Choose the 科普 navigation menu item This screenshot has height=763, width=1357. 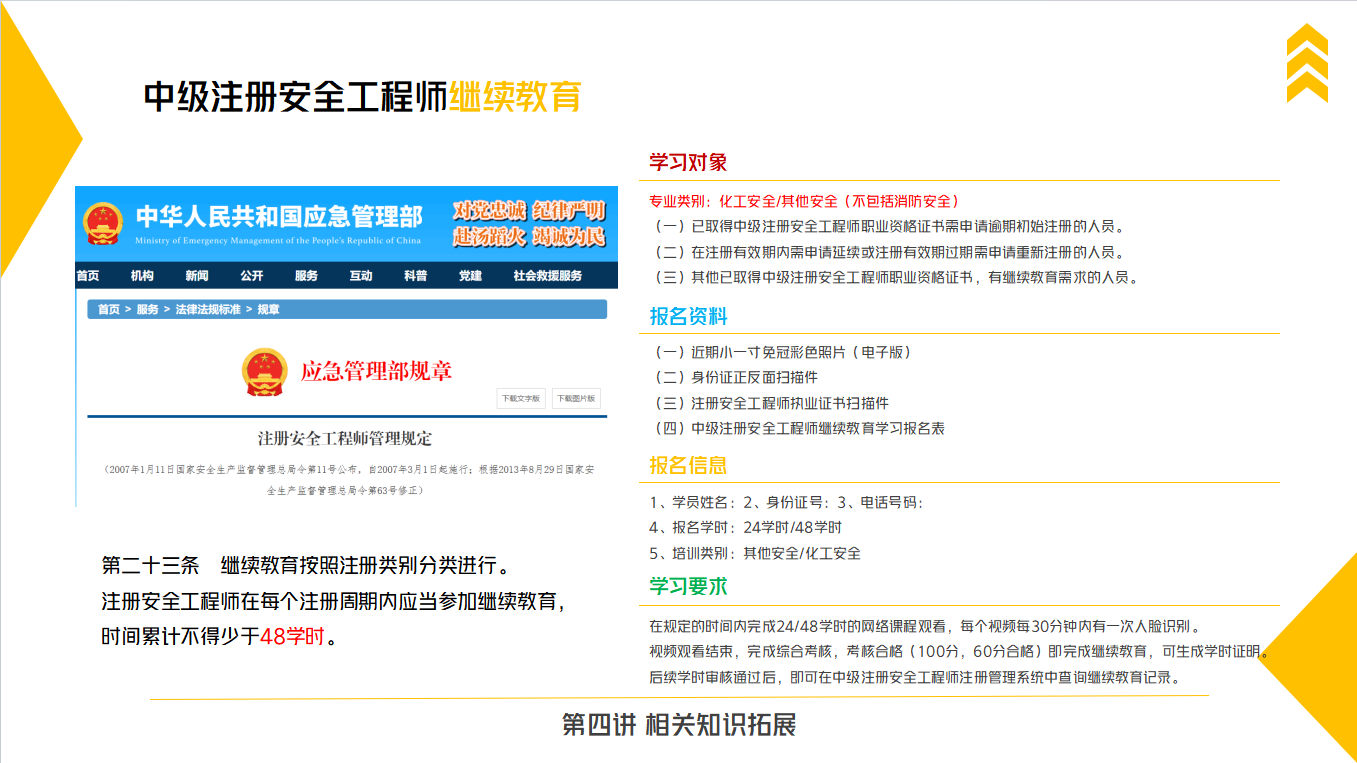(x=416, y=276)
